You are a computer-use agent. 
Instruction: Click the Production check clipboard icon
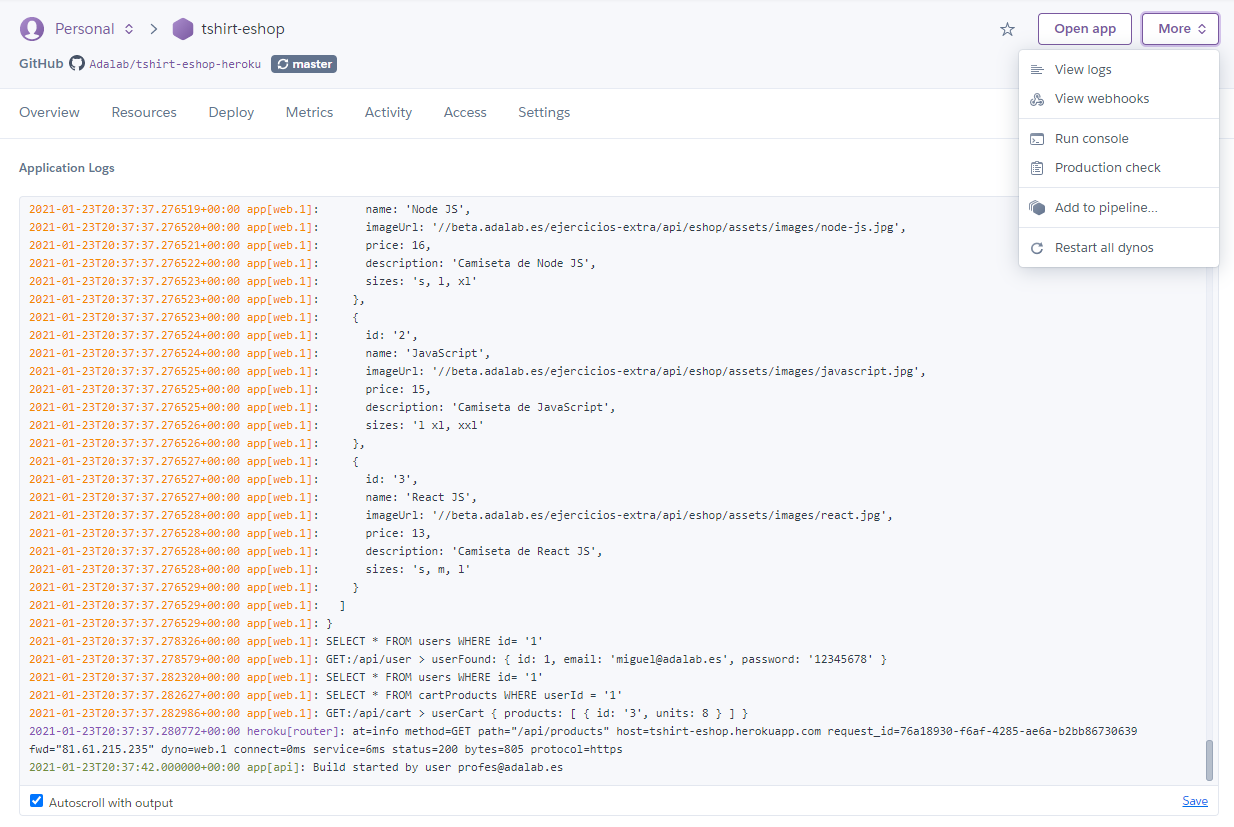point(1037,168)
